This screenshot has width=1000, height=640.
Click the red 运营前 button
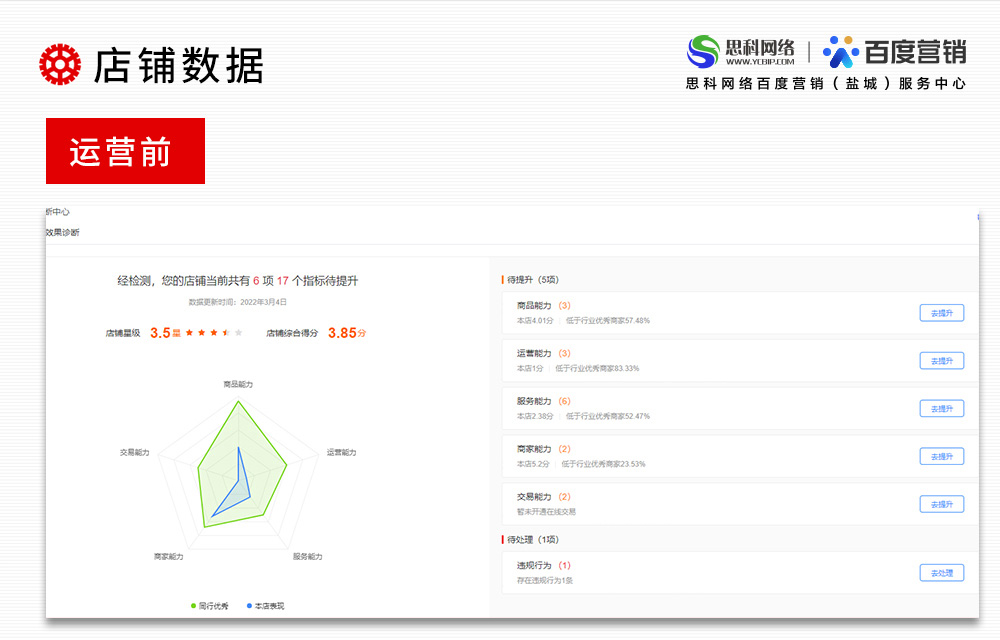tap(124, 150)
